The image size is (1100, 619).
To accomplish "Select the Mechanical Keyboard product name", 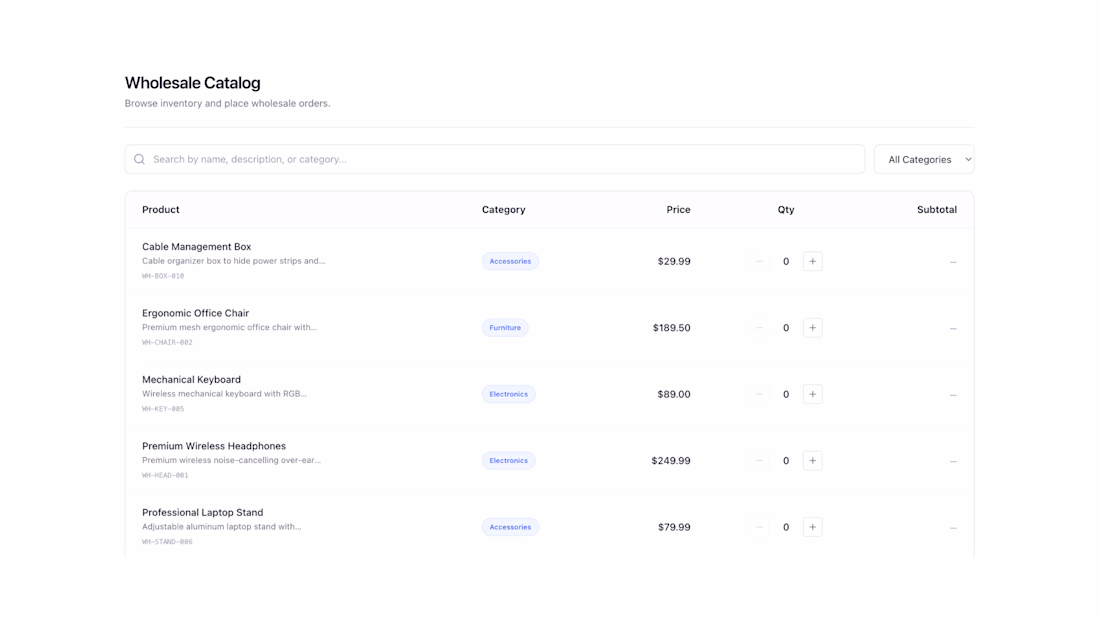I will click(x=192, y=380).
